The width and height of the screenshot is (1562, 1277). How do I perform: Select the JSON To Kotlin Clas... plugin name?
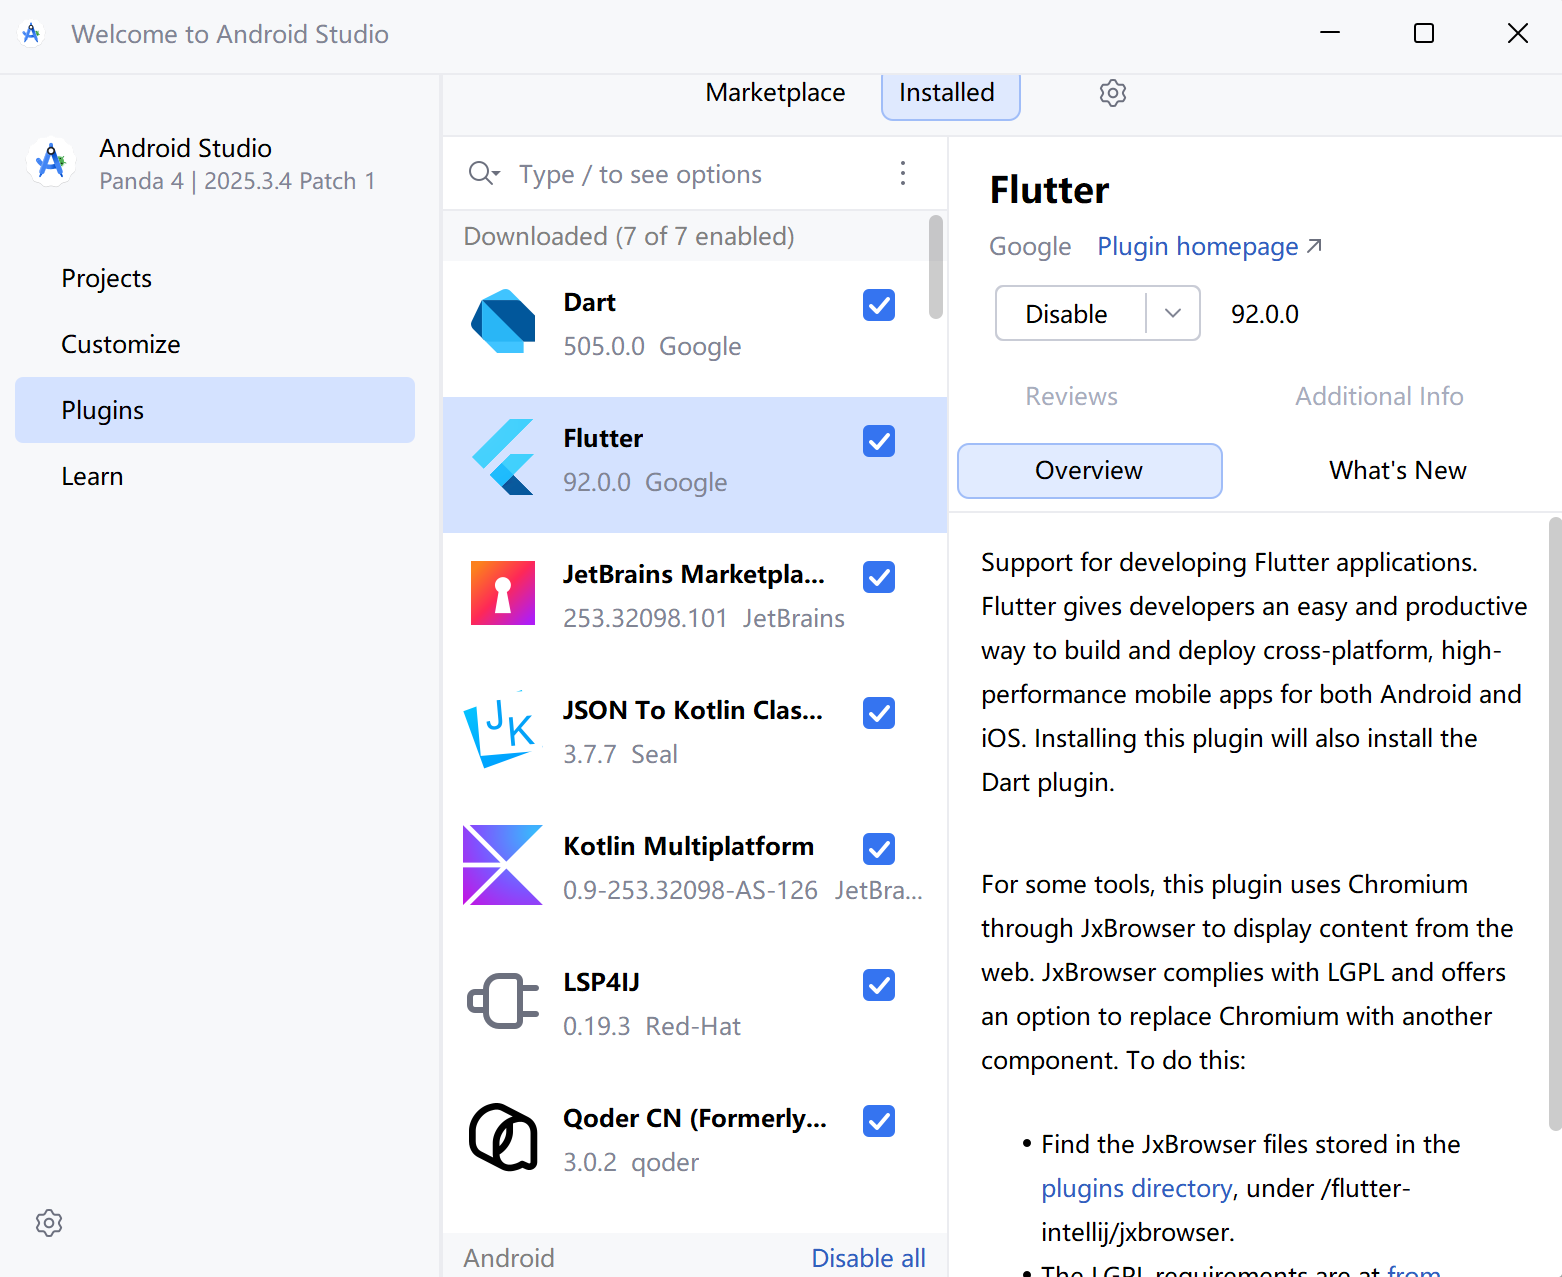click(x=693, y=710)
